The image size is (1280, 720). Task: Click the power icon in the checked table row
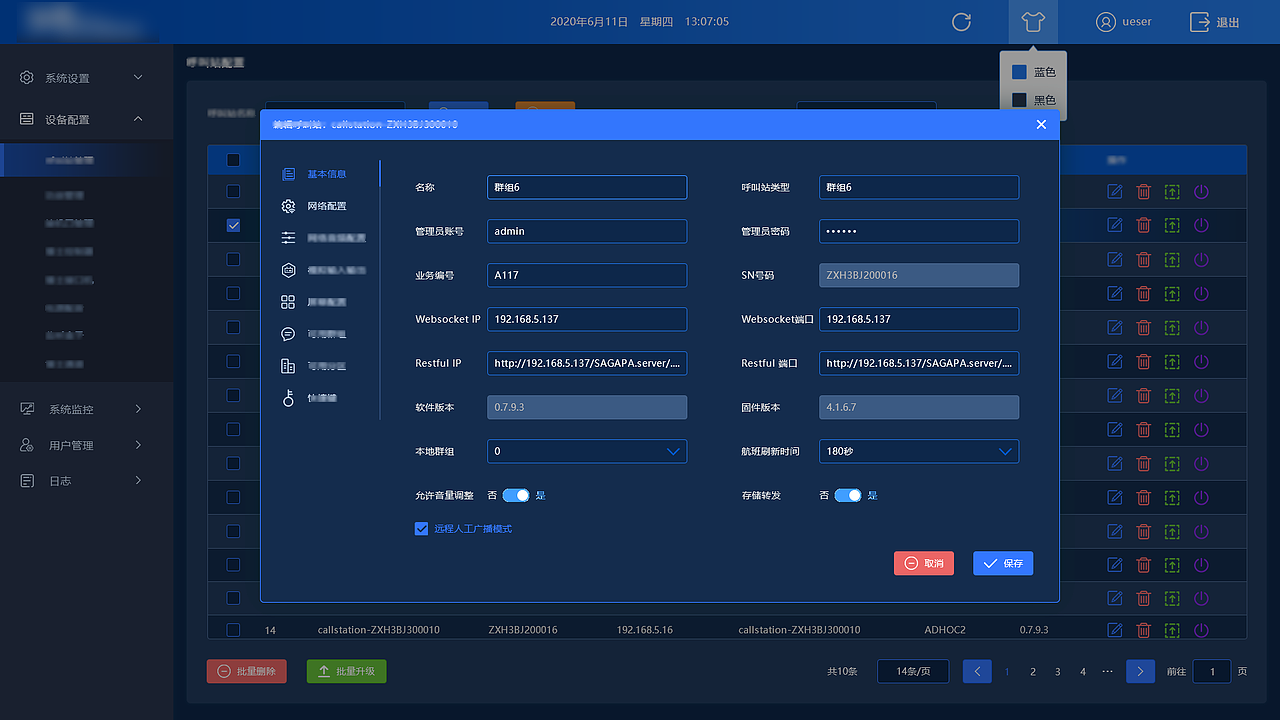pos(1202,226)
